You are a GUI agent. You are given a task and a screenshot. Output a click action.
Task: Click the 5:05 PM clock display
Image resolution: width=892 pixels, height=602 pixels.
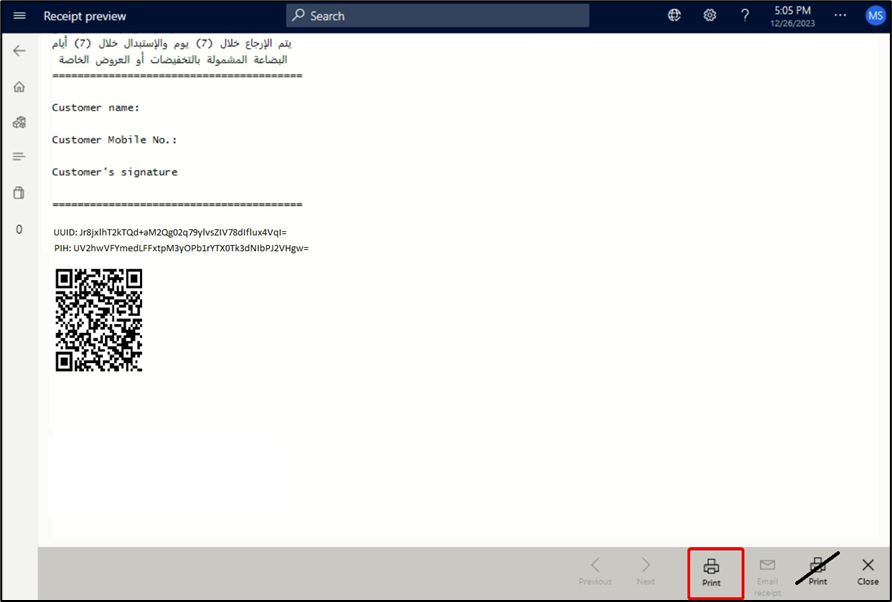[792, 10]
